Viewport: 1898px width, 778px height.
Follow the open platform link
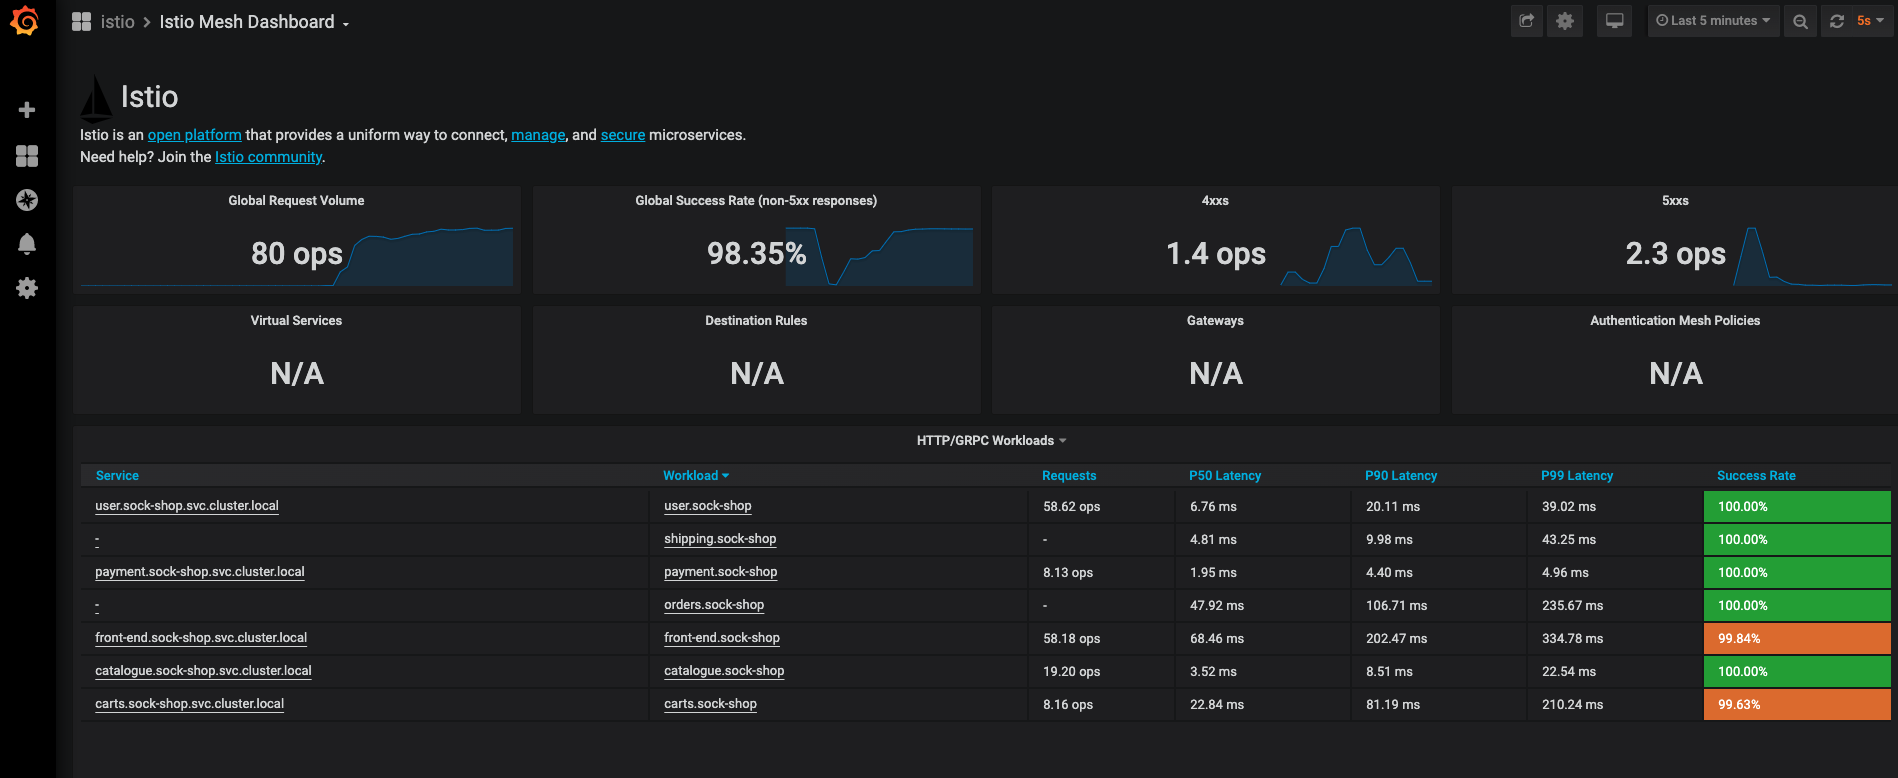click(195, 135)
